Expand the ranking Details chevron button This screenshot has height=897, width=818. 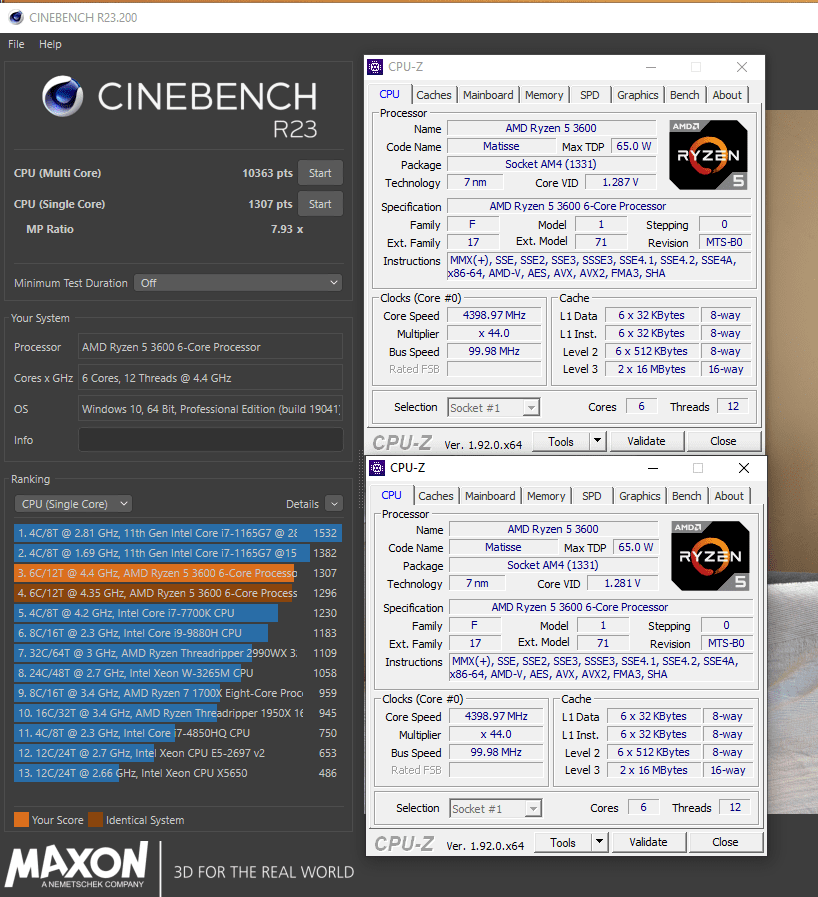334,504
